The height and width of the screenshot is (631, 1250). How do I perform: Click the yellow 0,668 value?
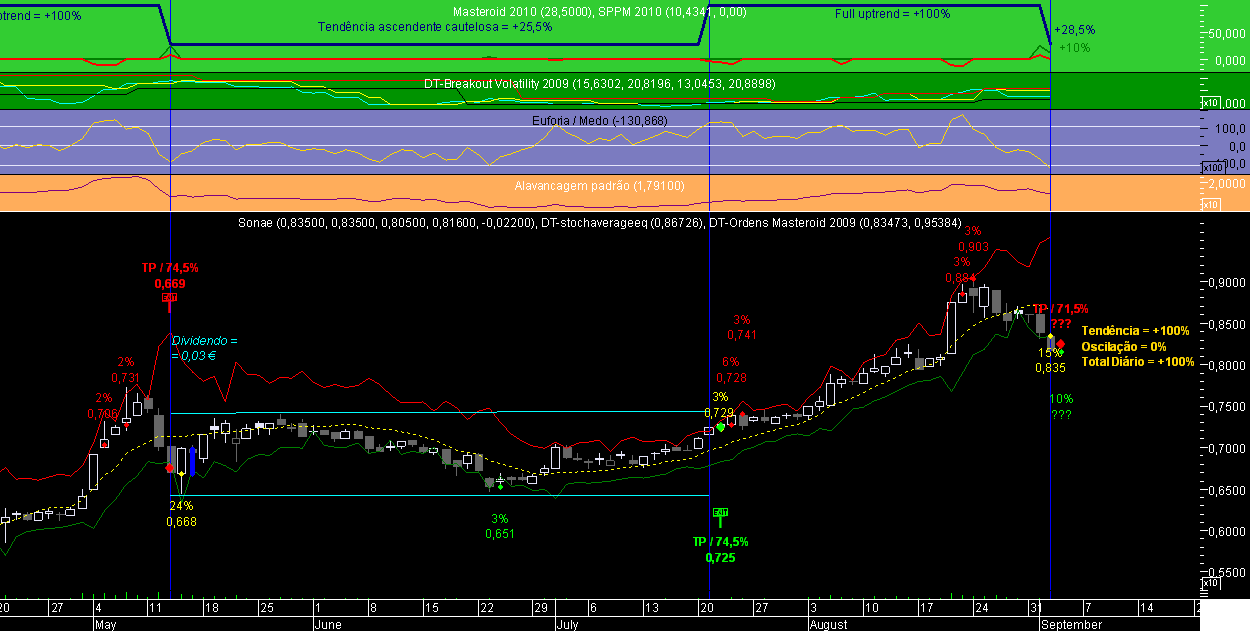181,521
